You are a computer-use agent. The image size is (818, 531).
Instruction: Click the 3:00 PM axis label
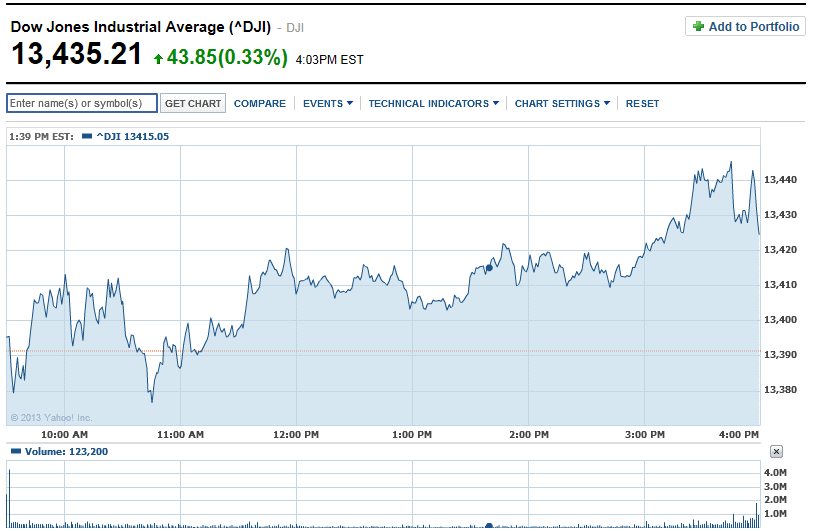point(645,434)
